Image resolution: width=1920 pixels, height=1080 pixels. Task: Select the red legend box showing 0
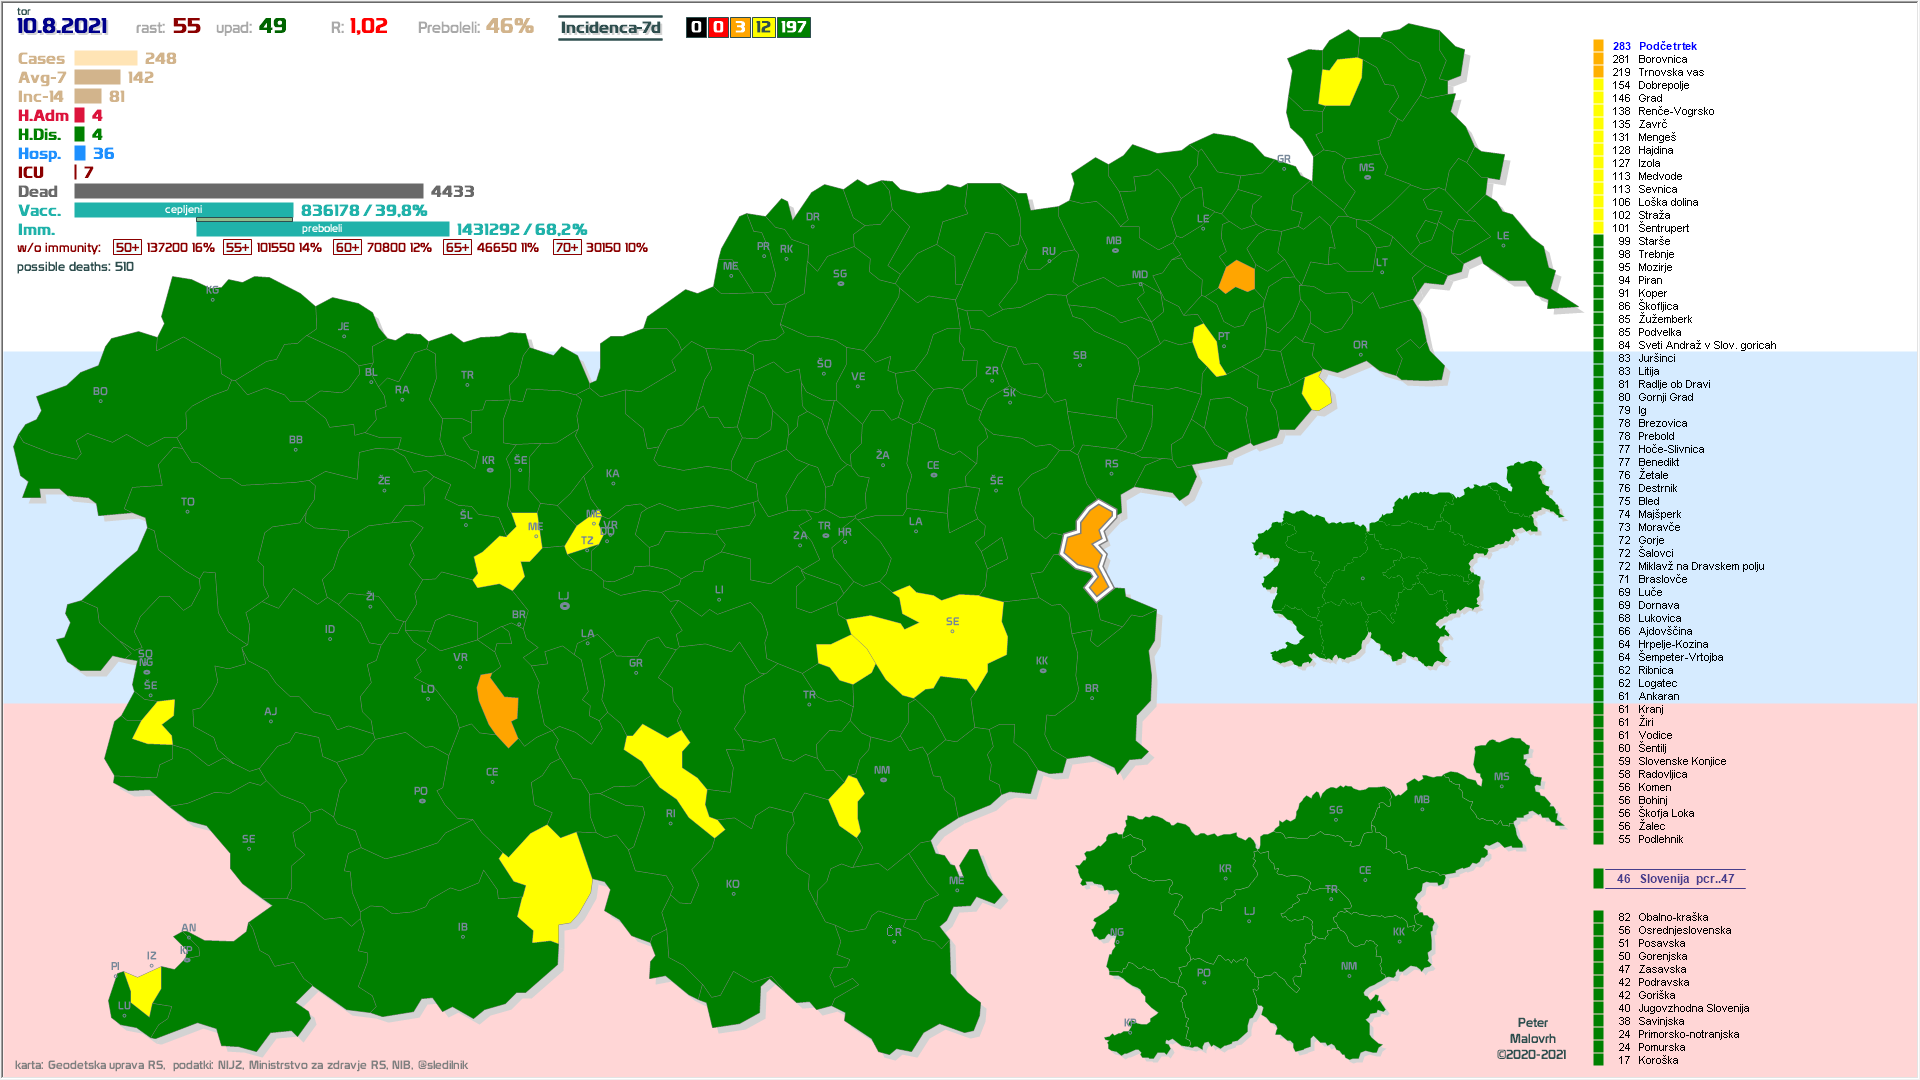coord(718,28)
